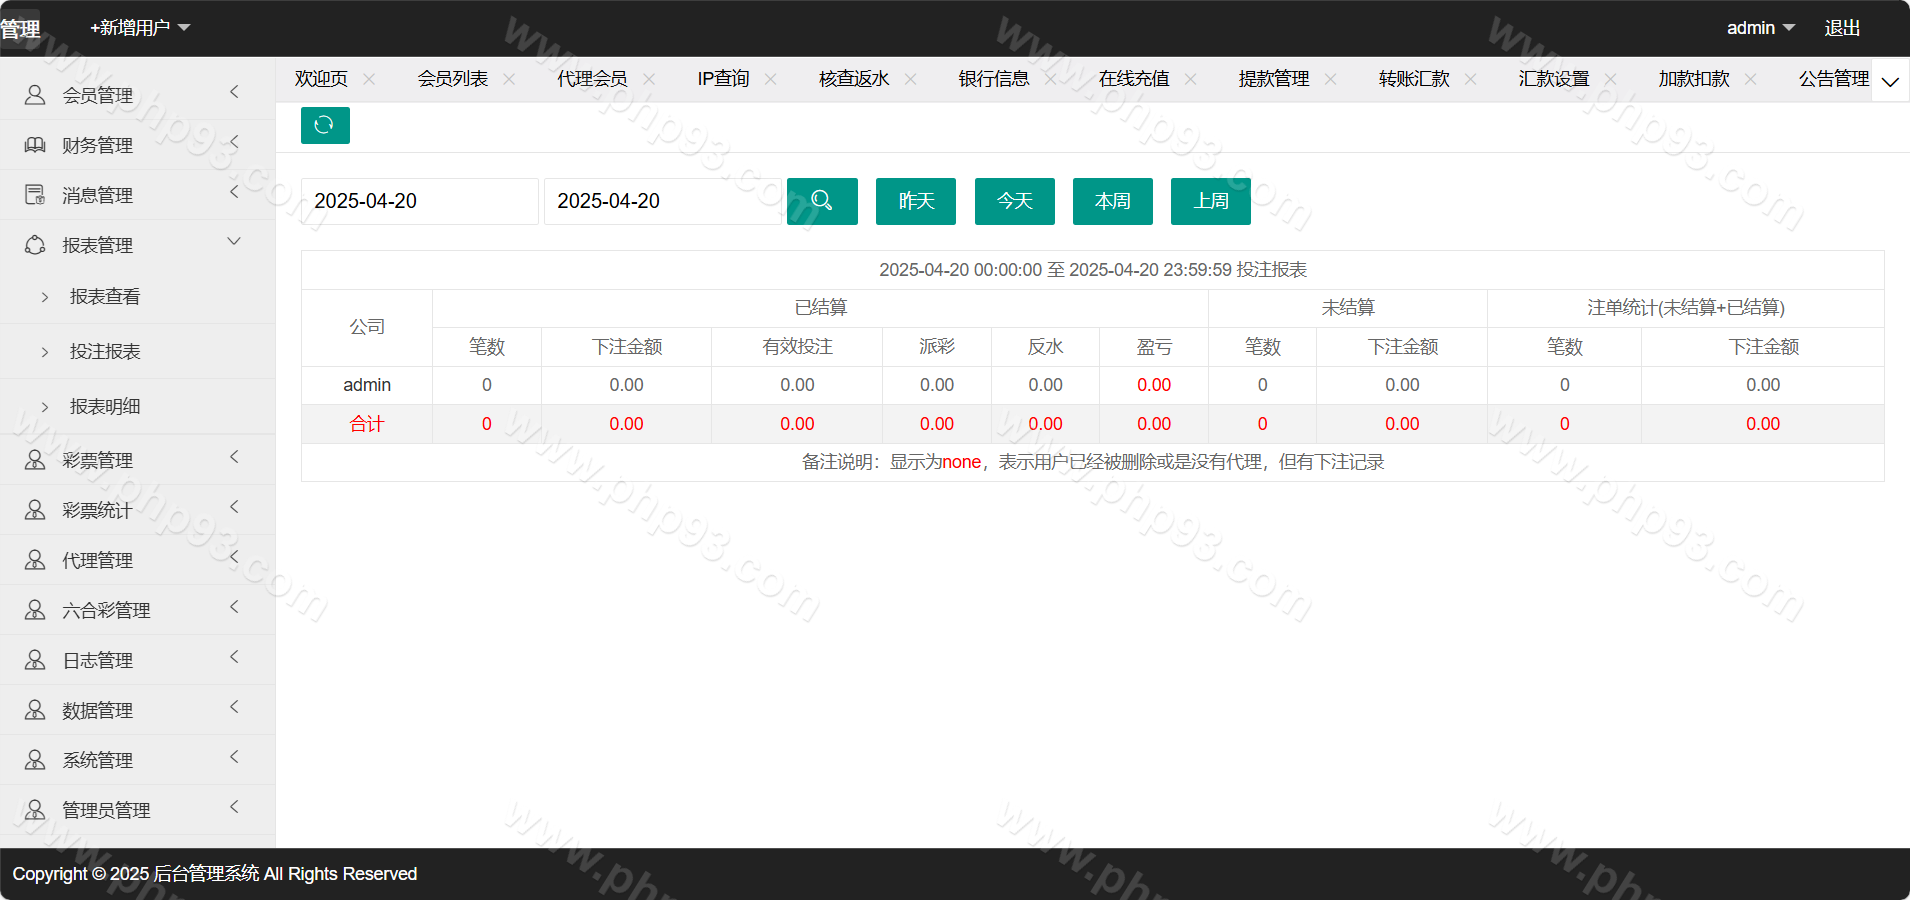Close the IP查询 tab
Image resolution: width=1910 pixels, height=900 pixels.
770,79
